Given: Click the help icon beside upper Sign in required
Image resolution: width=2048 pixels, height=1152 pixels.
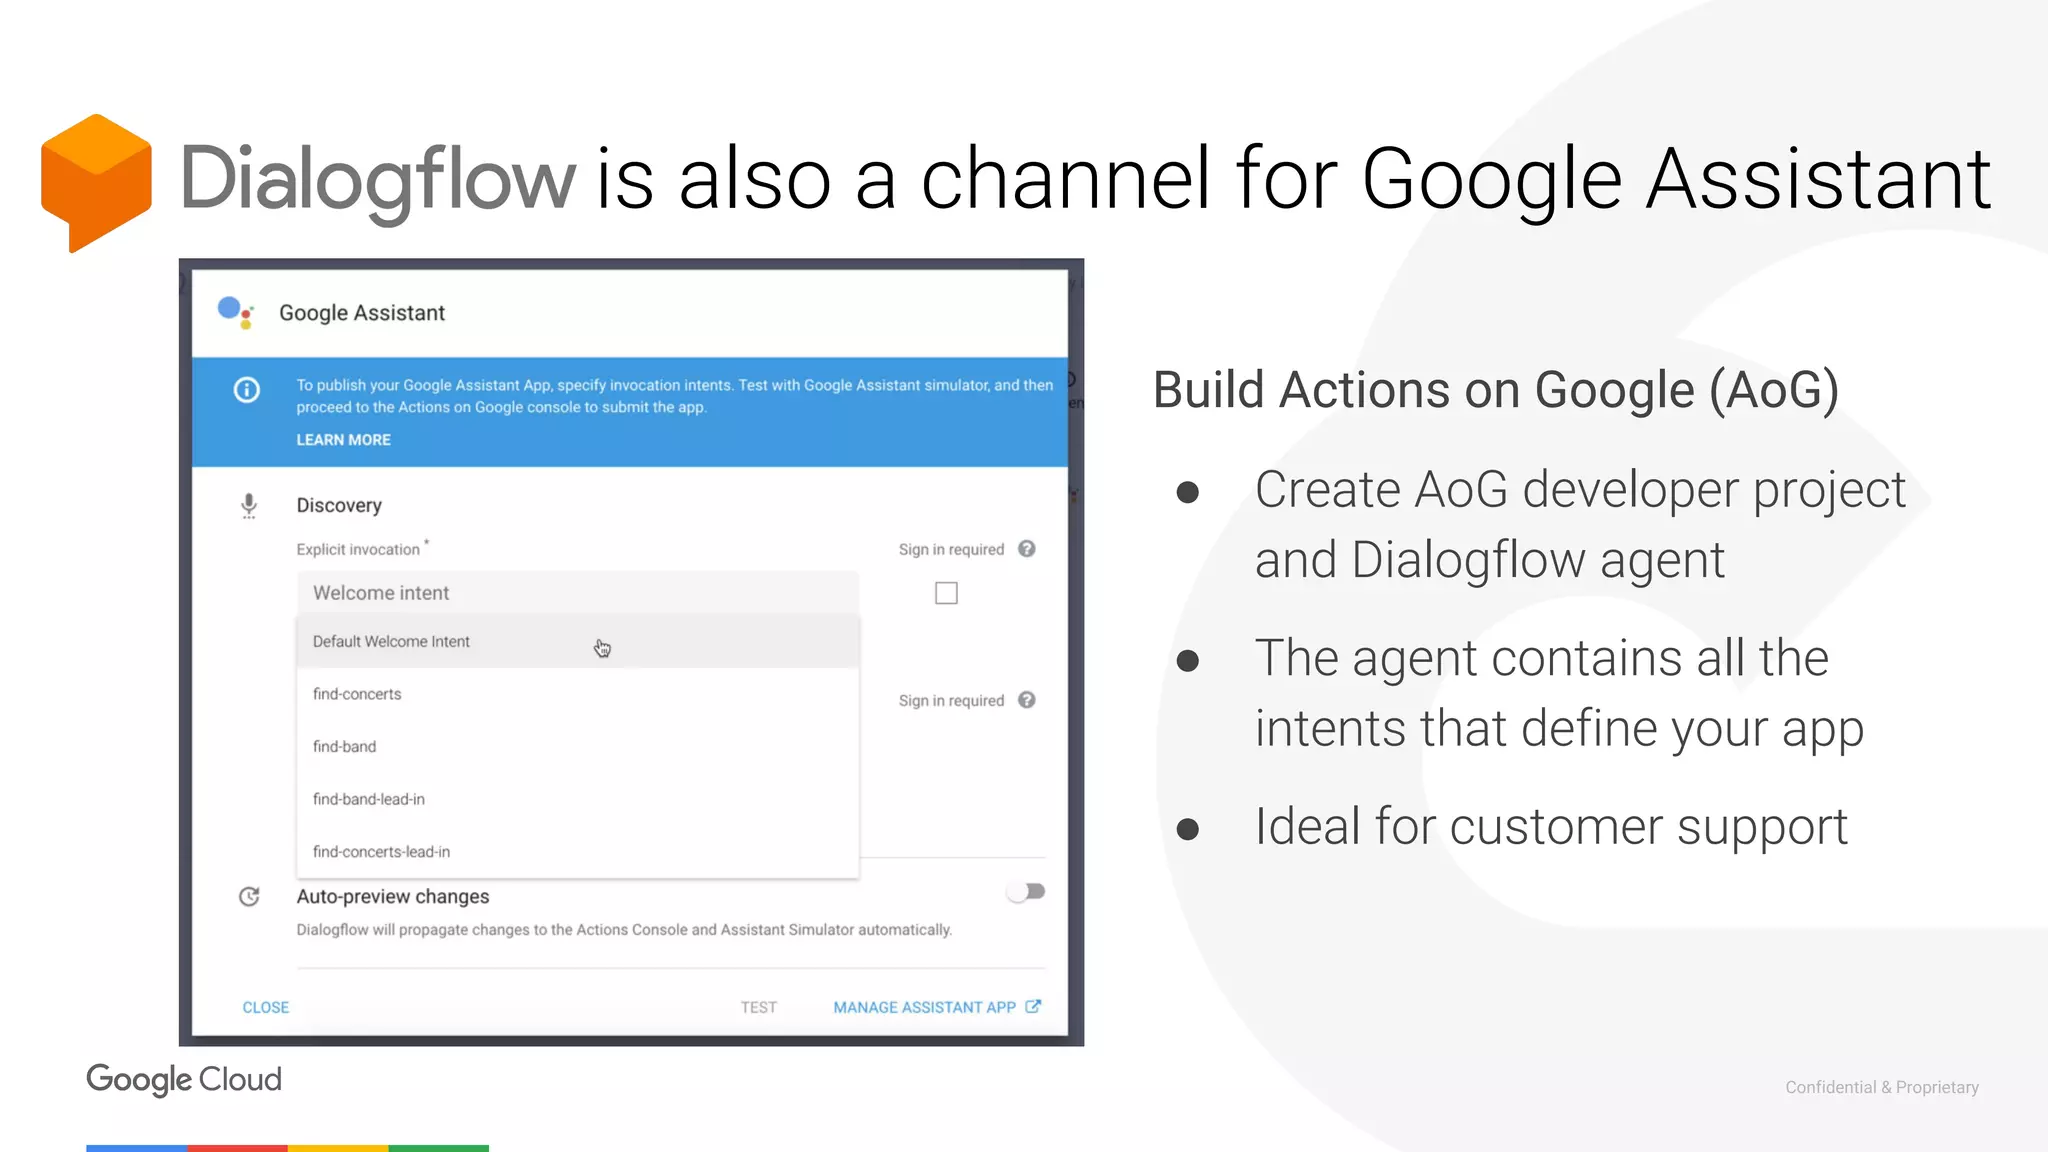Looking at the screenshot, I should point(1027,549).
